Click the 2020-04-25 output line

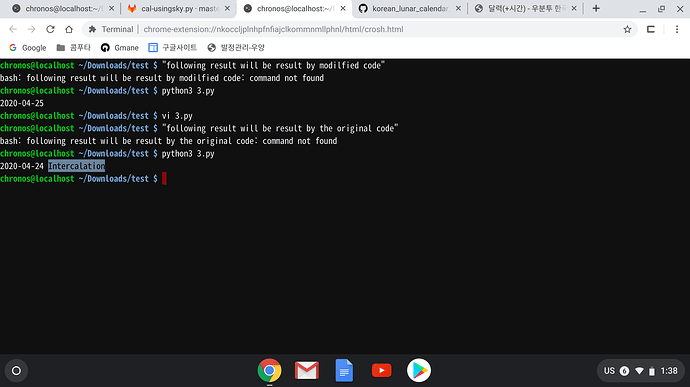tap(22, 103)
